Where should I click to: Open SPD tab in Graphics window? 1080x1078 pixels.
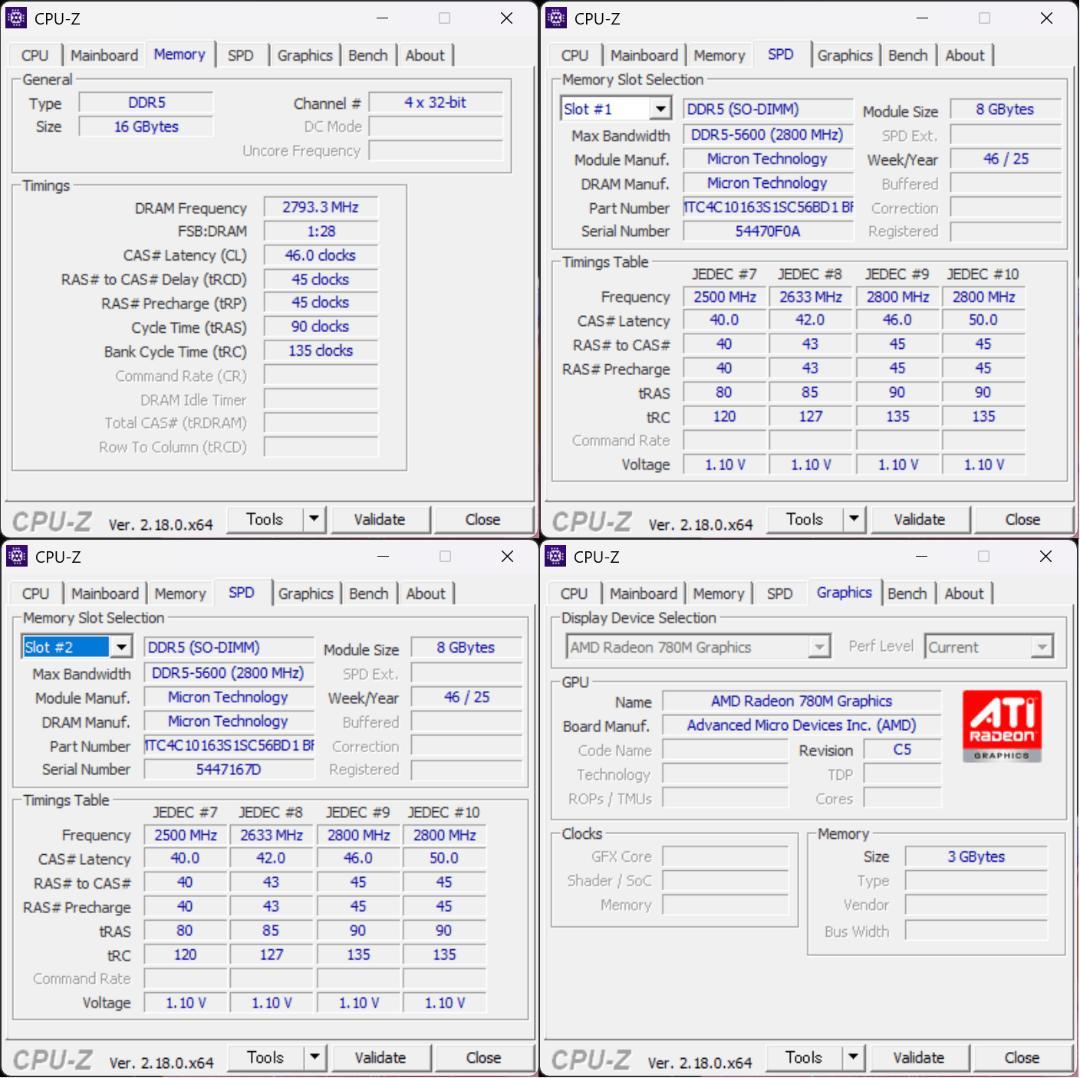point(780,593)
